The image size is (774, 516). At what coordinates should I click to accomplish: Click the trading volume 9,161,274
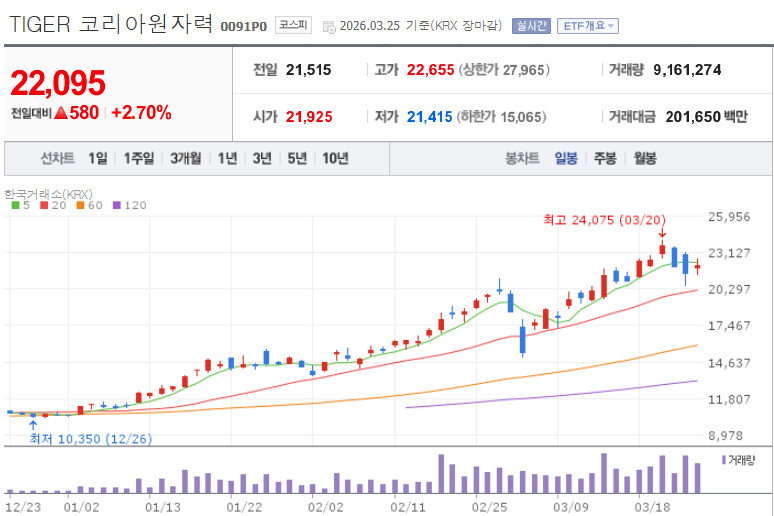tap(687, 70)
